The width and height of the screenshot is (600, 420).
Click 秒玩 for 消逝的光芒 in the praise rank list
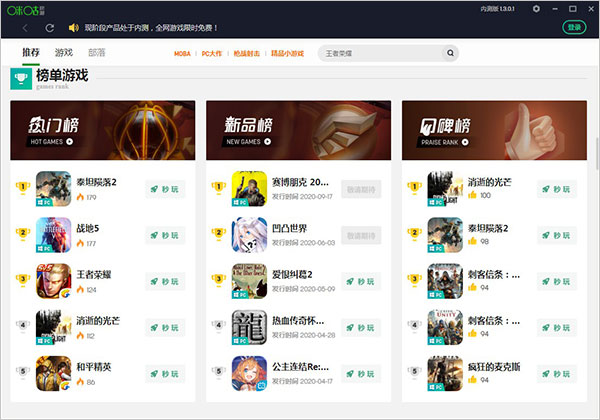click(x=557, y=189)
